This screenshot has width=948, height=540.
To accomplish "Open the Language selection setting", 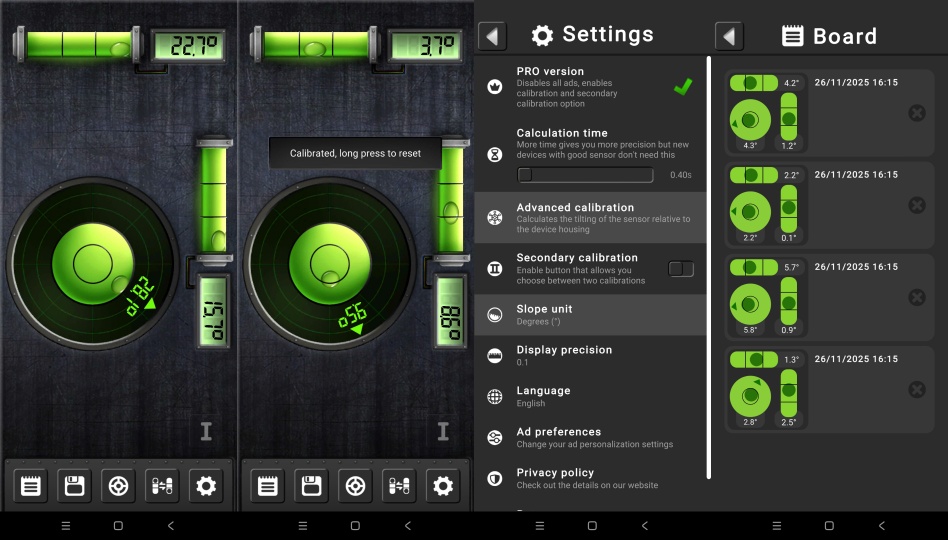I will [x=590, y=396].
